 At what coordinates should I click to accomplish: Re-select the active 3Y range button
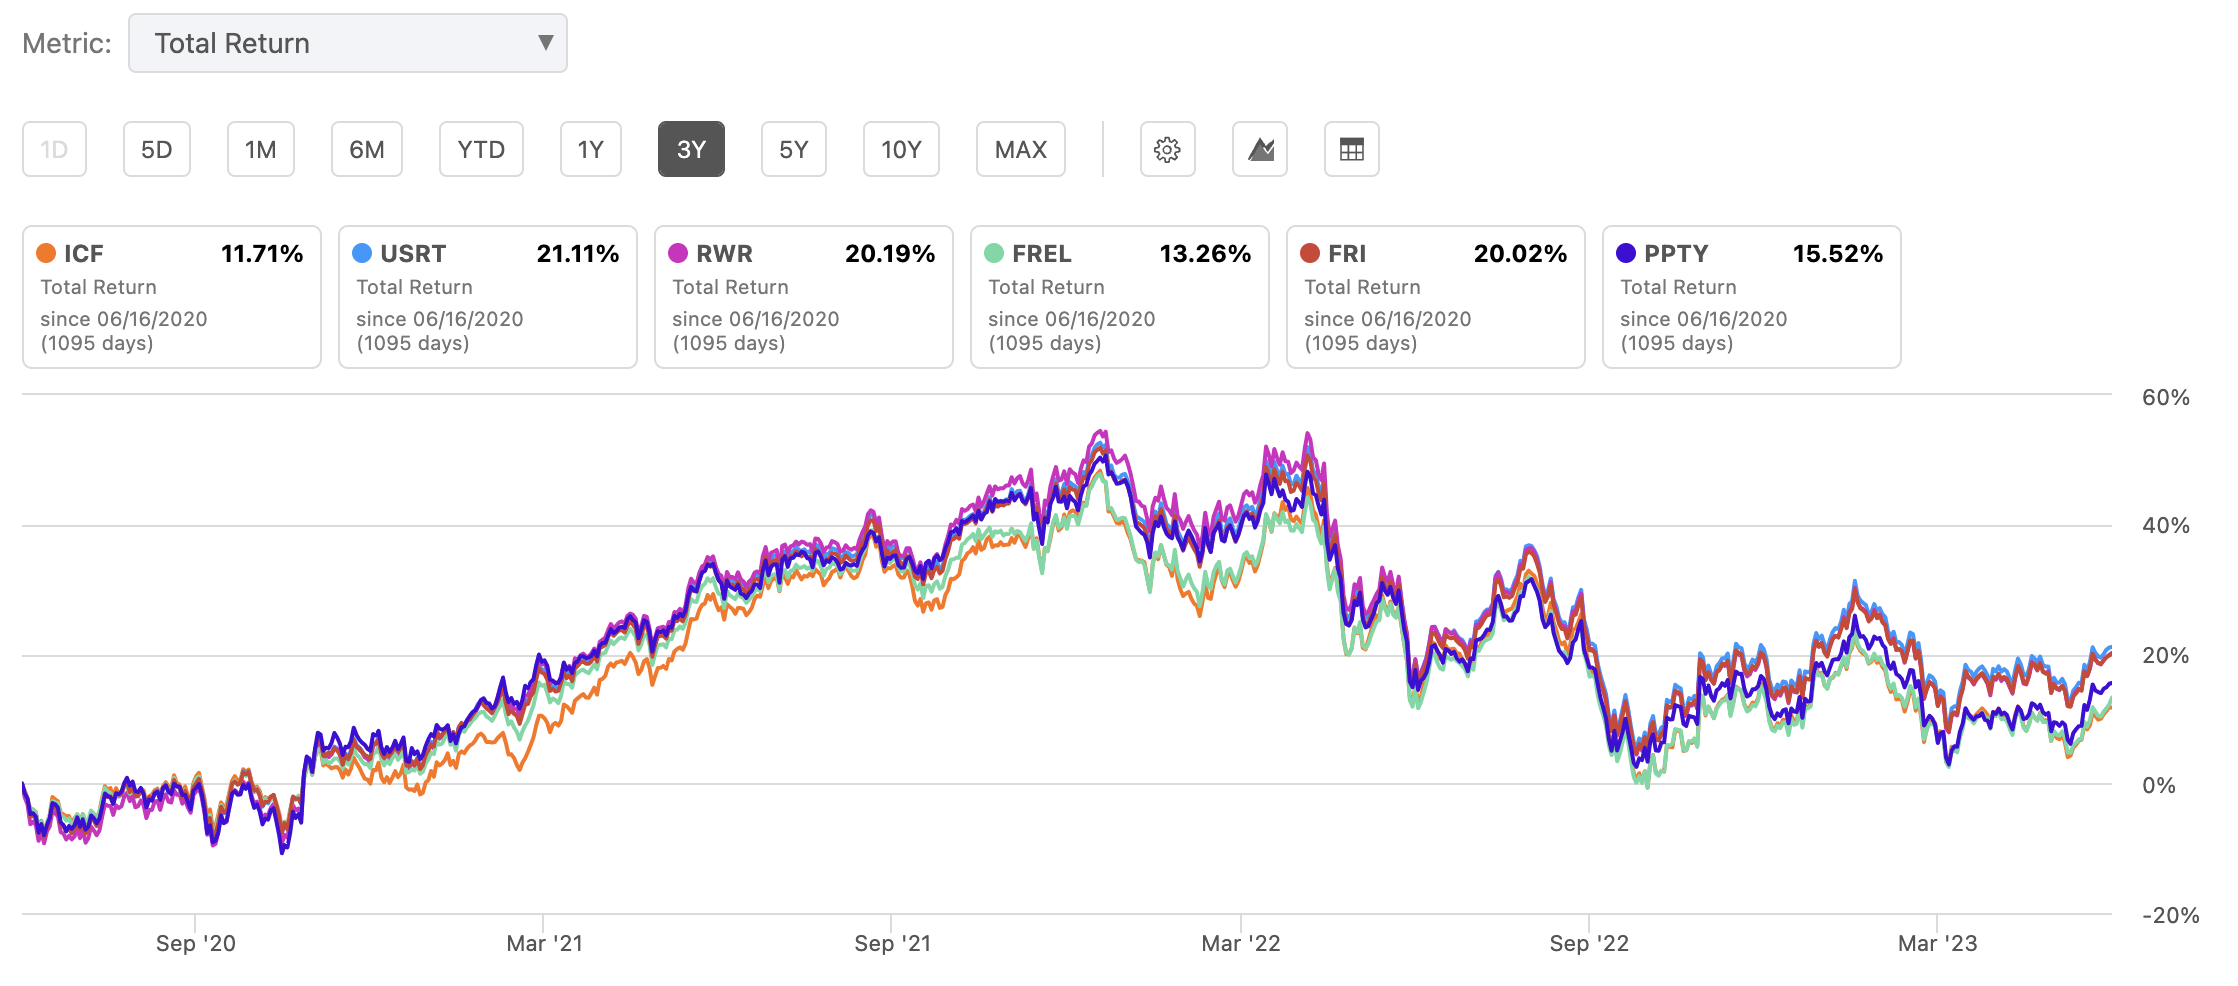690,148
